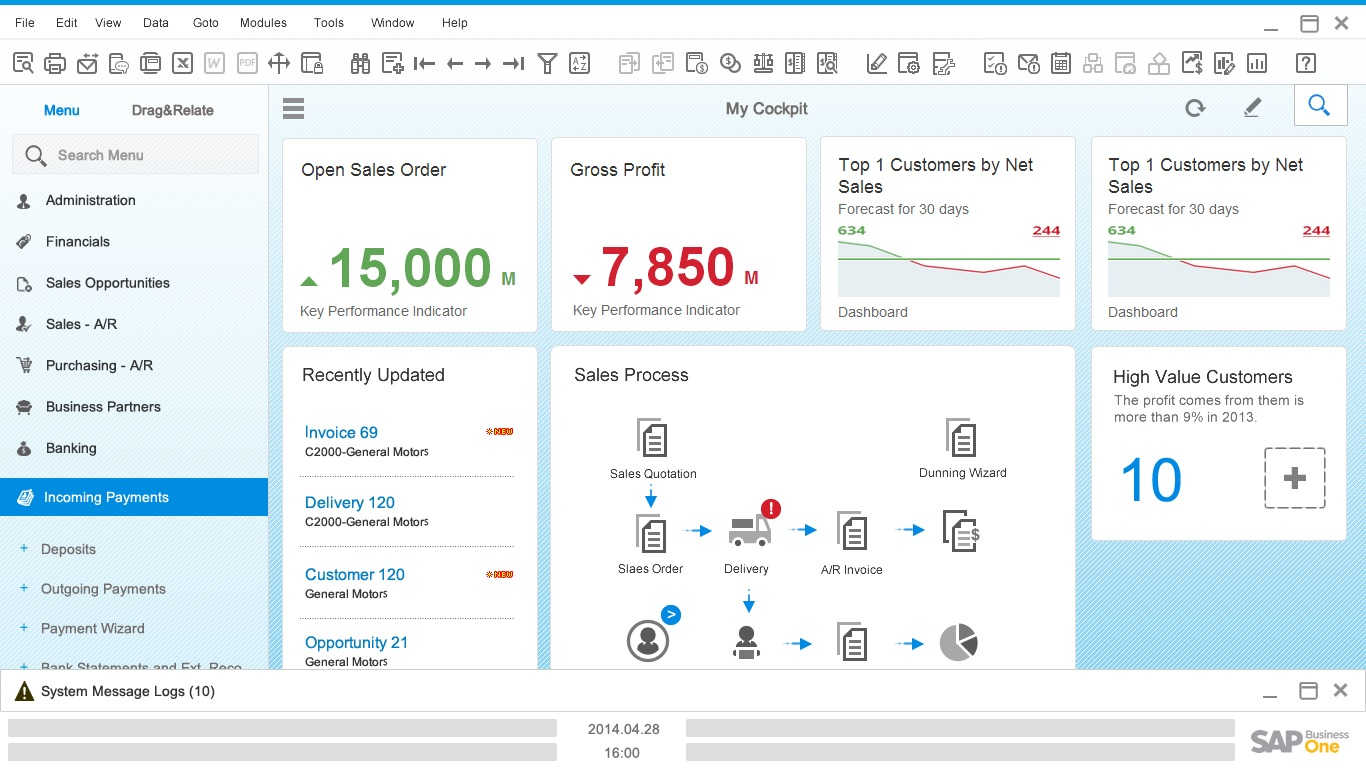This screenshot has width=1366, height=768.
Task: Open the Invoice 69 link
Action: point(341,432)
